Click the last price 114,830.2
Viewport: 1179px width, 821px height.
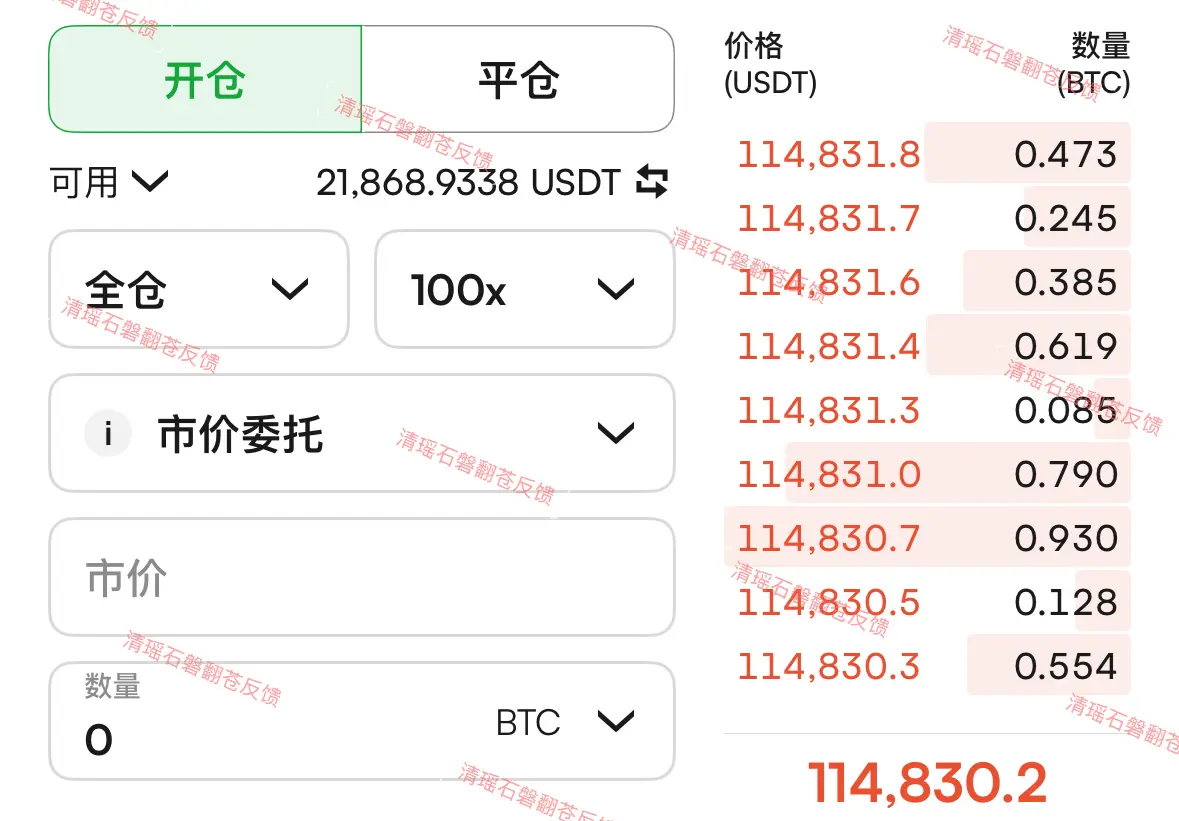coord(927,783)
